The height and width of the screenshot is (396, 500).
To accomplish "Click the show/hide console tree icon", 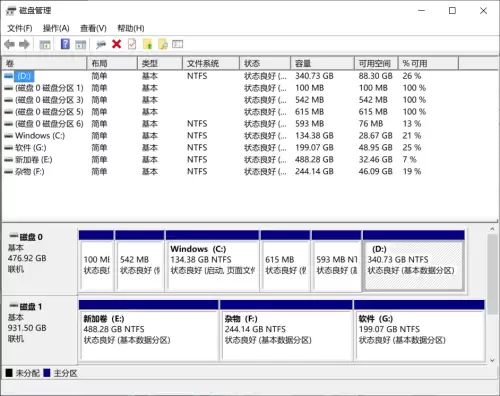I will 45,44.
